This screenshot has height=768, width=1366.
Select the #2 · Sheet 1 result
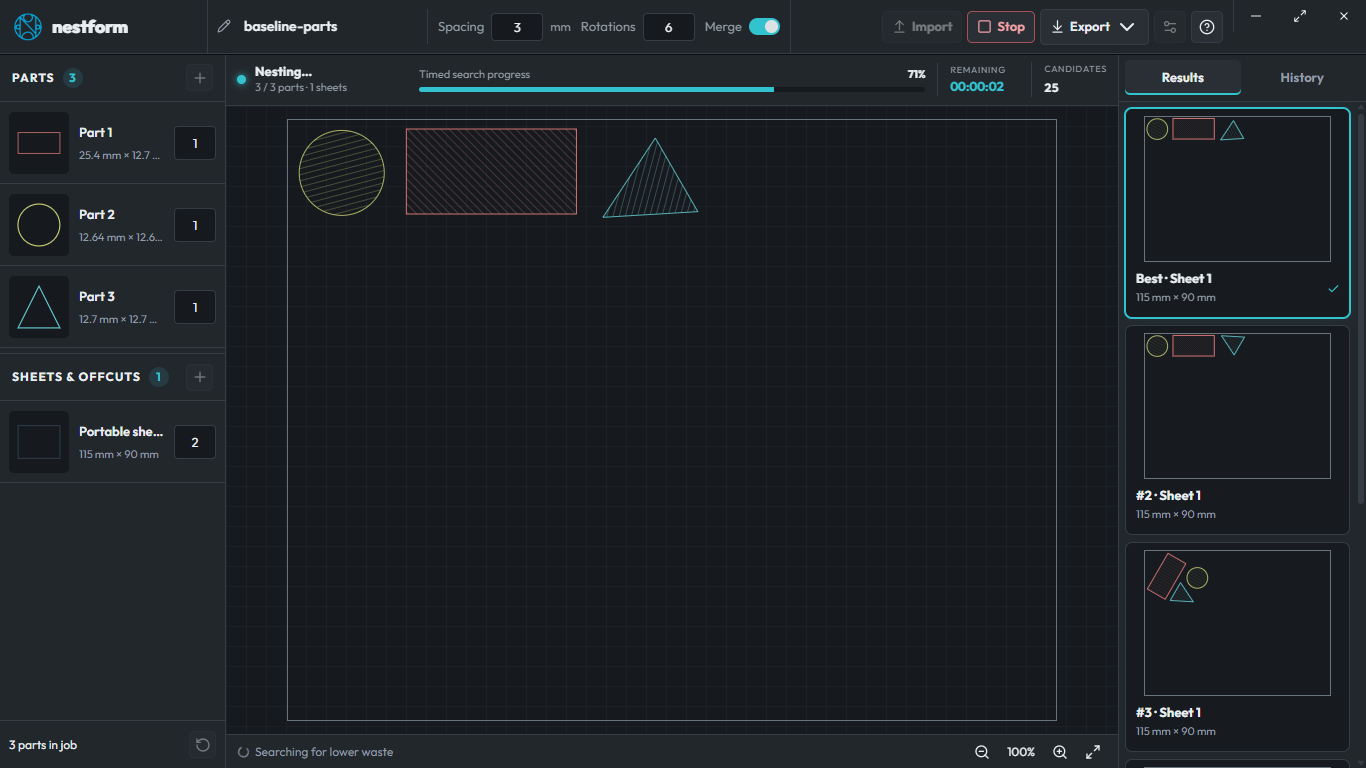click(1237, 430)
